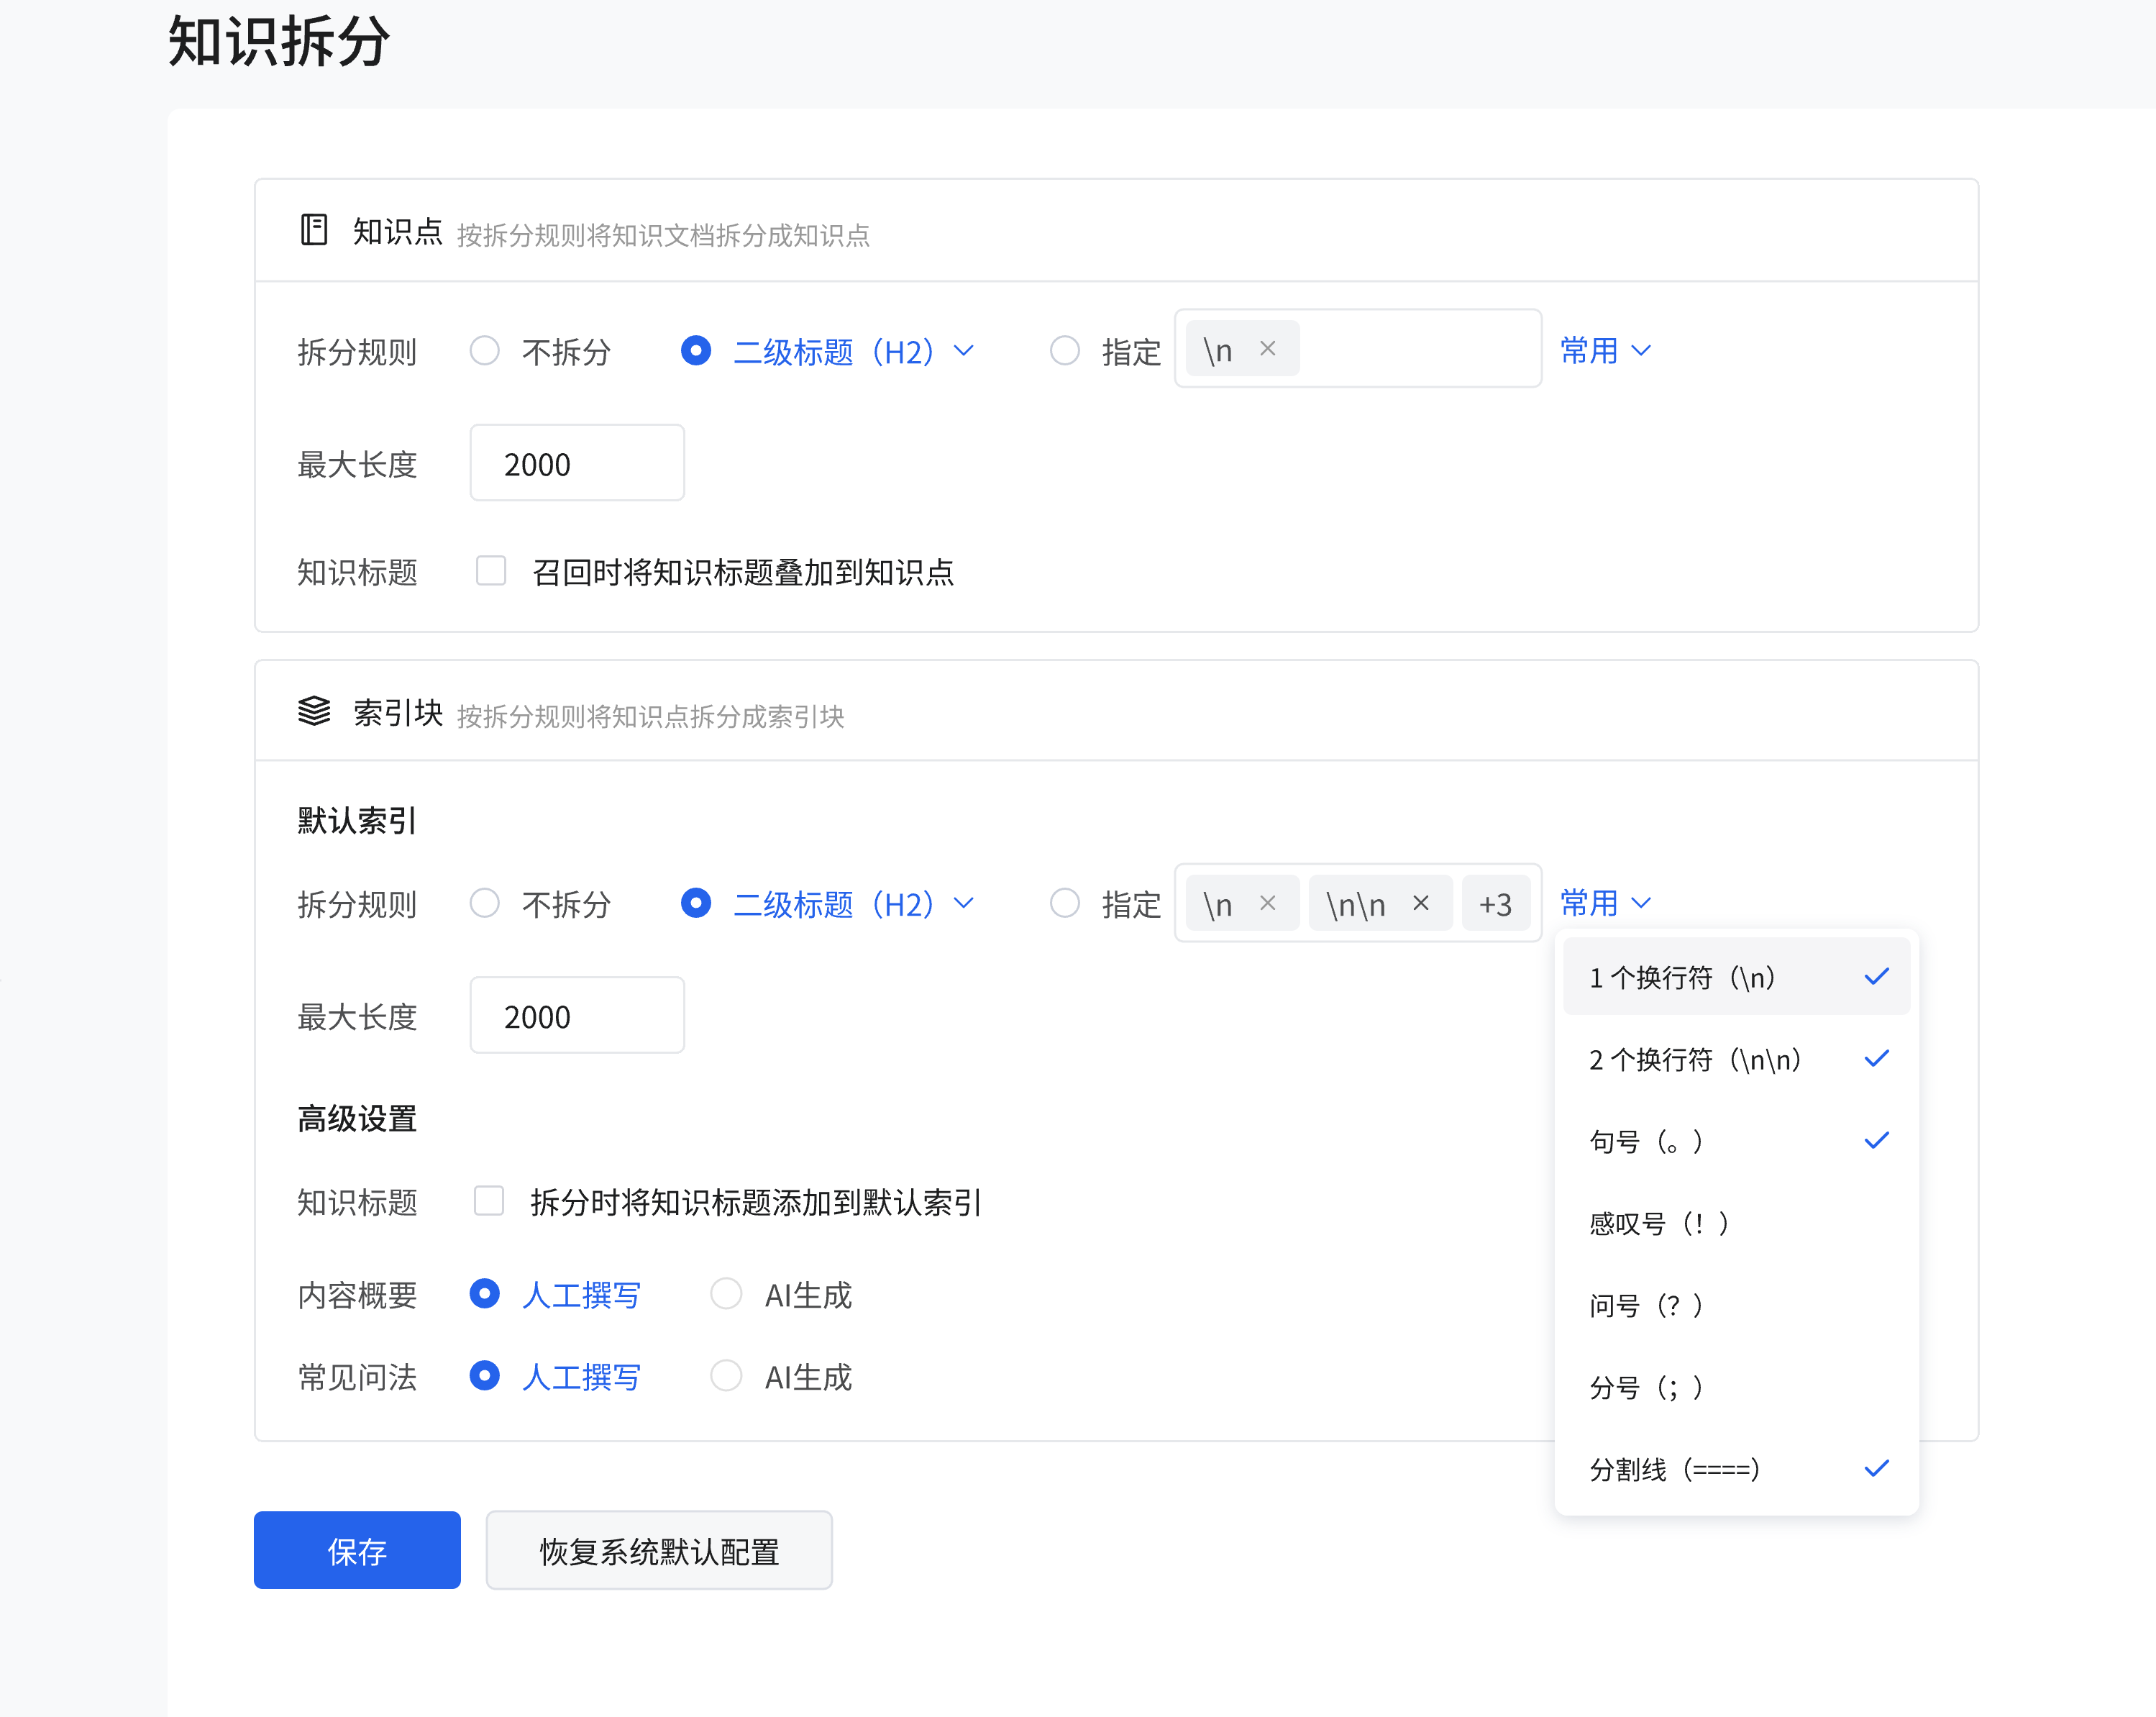Click the +3 more tags indicator
Viewport: 2156px width, 1717px height.
coord(1495,904)
